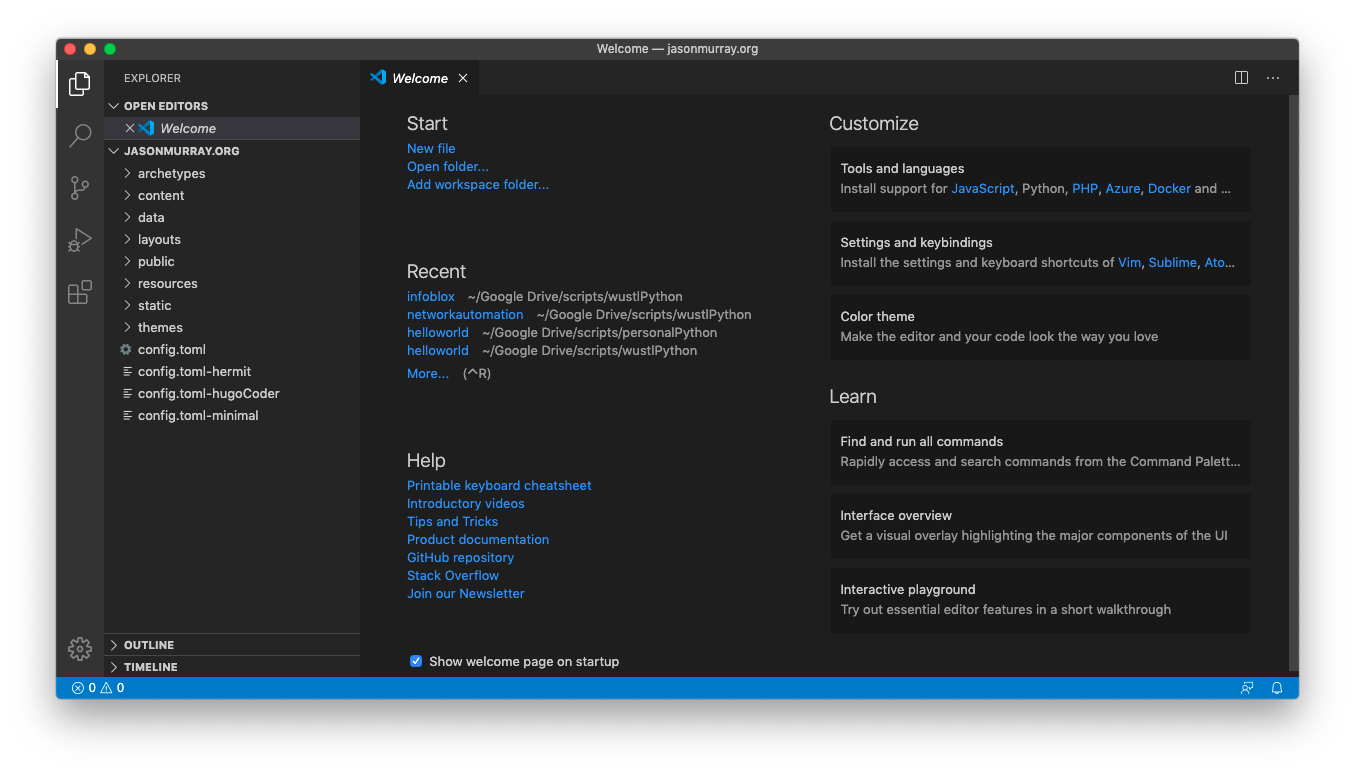Screen dimensions: 1355x773
Task: Click errors and warnings status indicator
Action: [98, 688]
